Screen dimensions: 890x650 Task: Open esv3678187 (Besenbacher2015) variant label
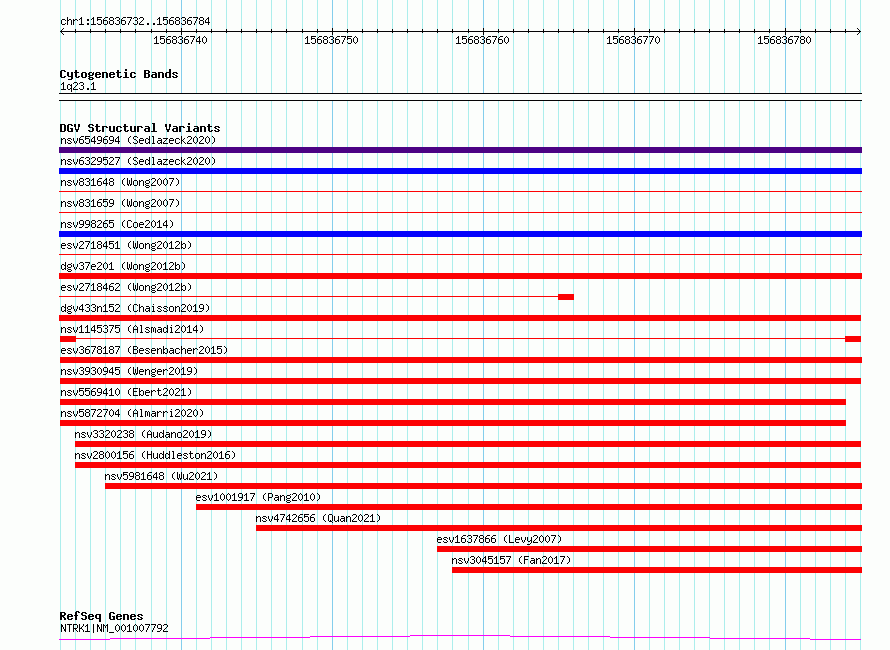(x=144, y=350)
